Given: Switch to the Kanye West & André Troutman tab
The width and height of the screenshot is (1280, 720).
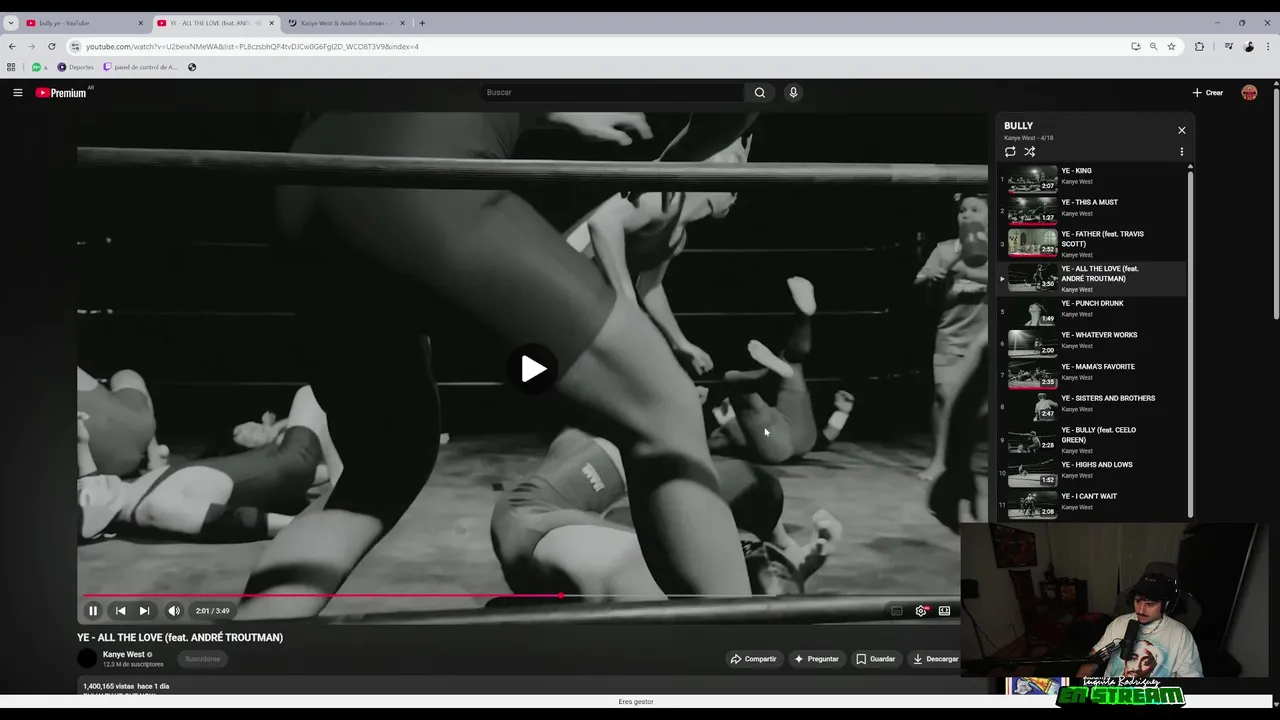Looking at the screenshot, I should click(346, 23).
